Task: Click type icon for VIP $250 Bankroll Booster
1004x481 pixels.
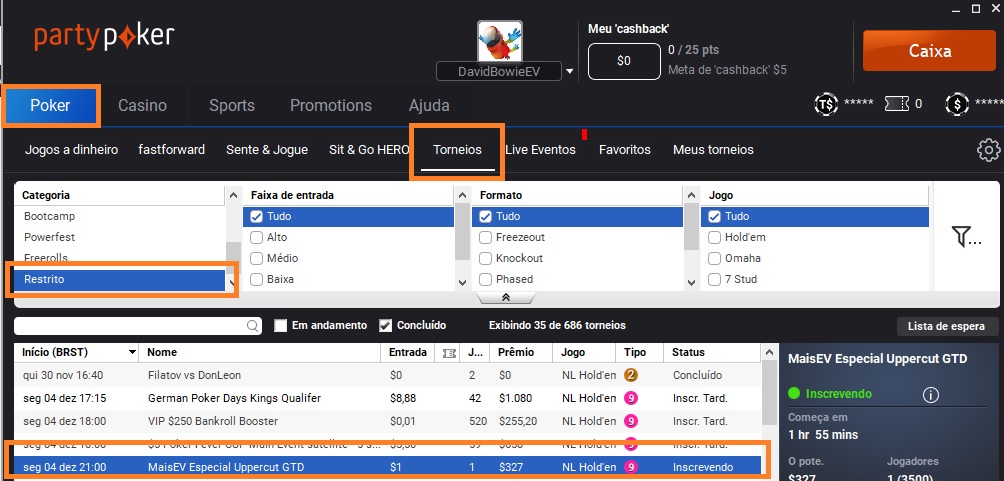Action: coord(631,421)
